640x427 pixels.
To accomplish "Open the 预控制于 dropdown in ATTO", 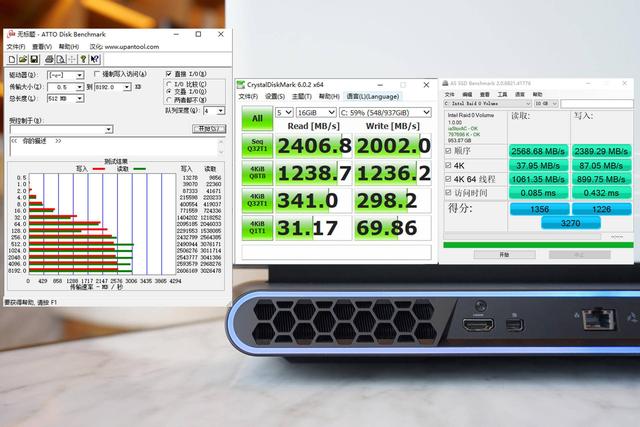I will [x=61, y=129].
